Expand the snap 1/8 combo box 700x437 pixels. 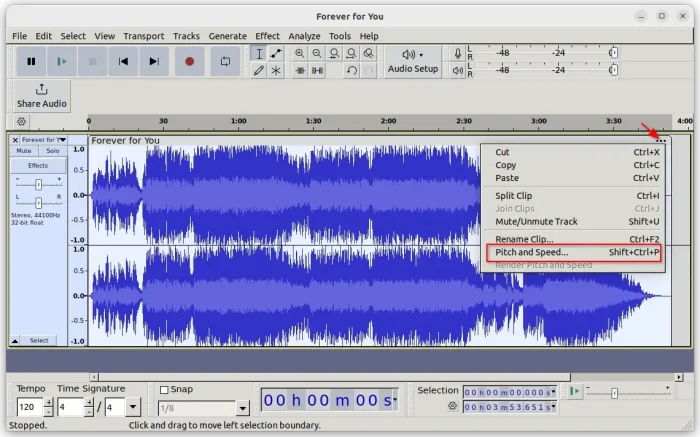tap(243, 408)
